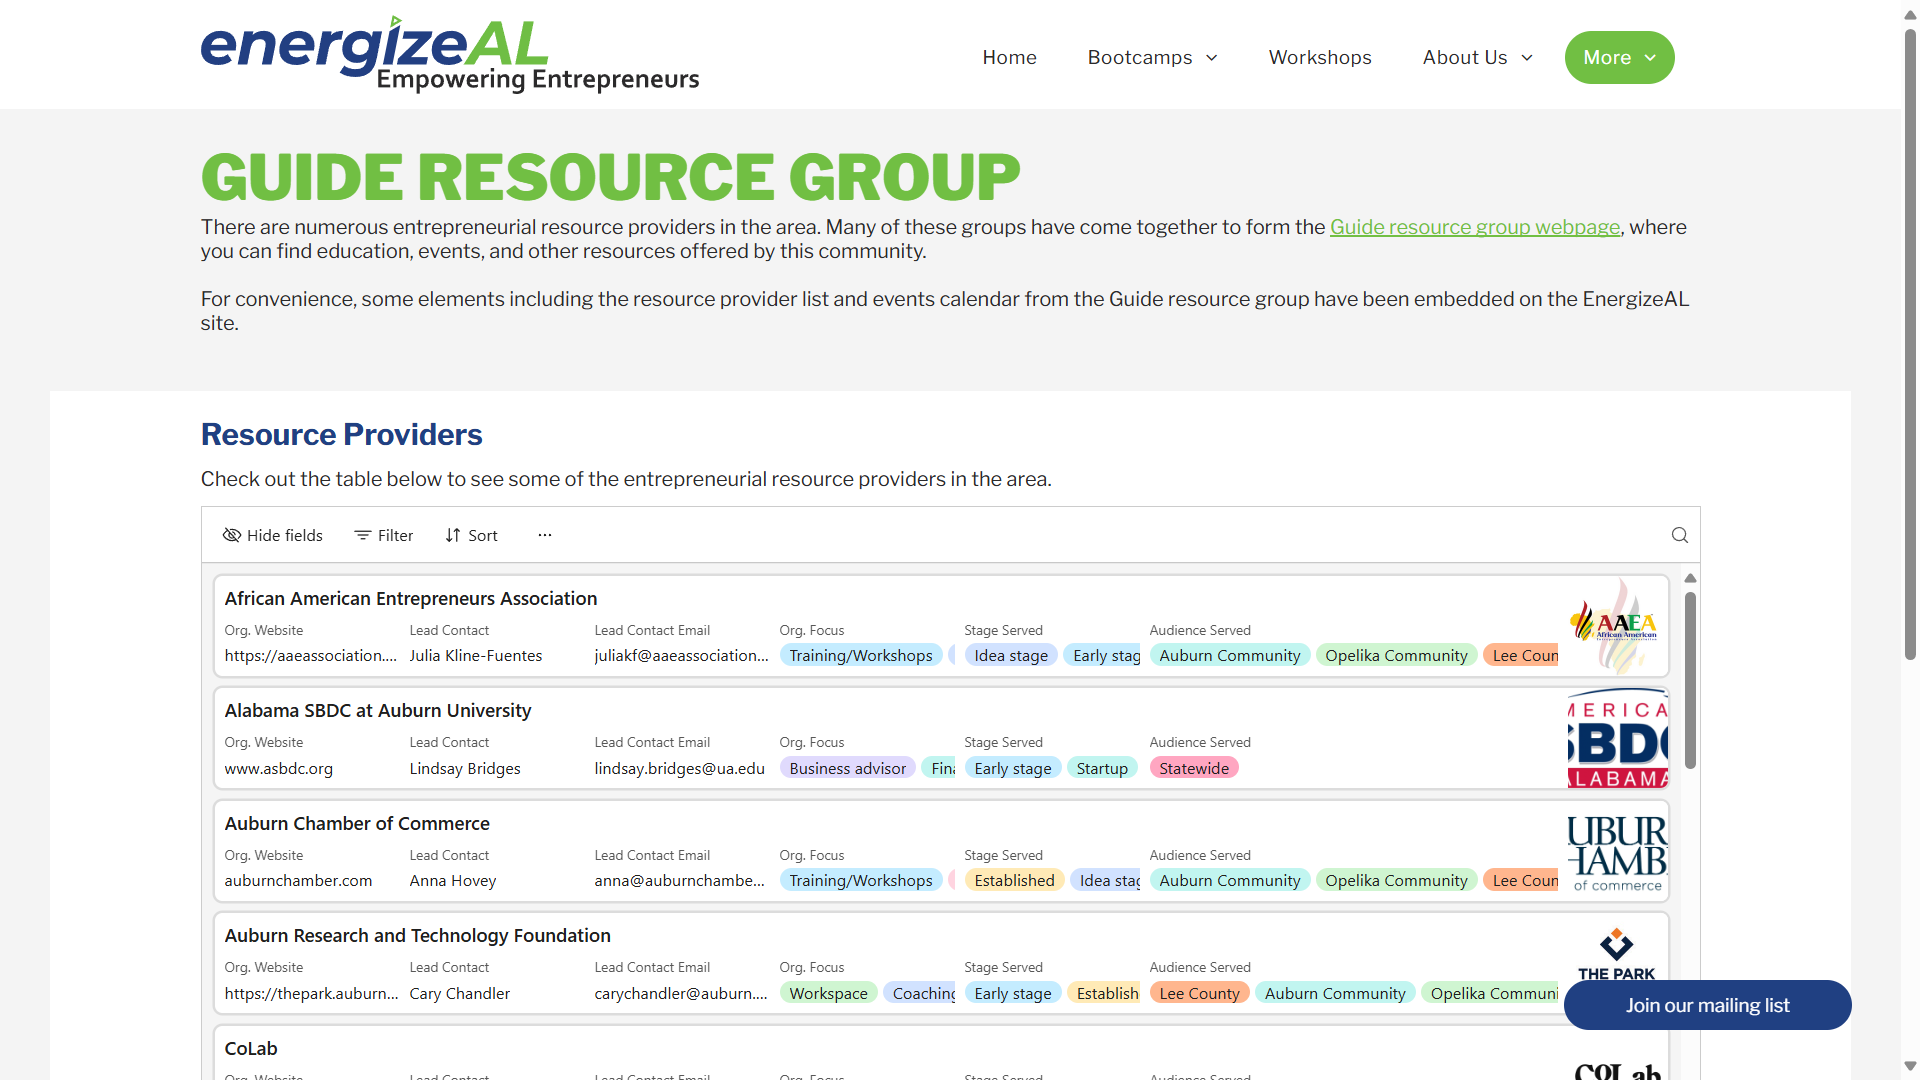Expand the Bootcamps dropdown menu

[1152, 58]
